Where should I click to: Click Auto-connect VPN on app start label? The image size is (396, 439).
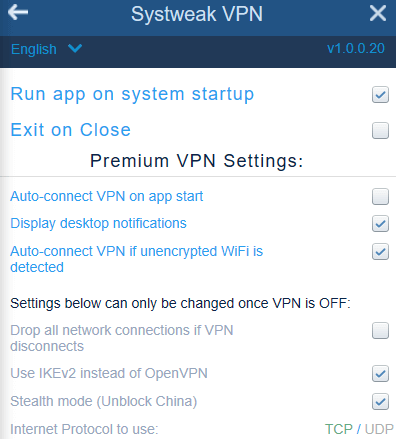[107, 196]
